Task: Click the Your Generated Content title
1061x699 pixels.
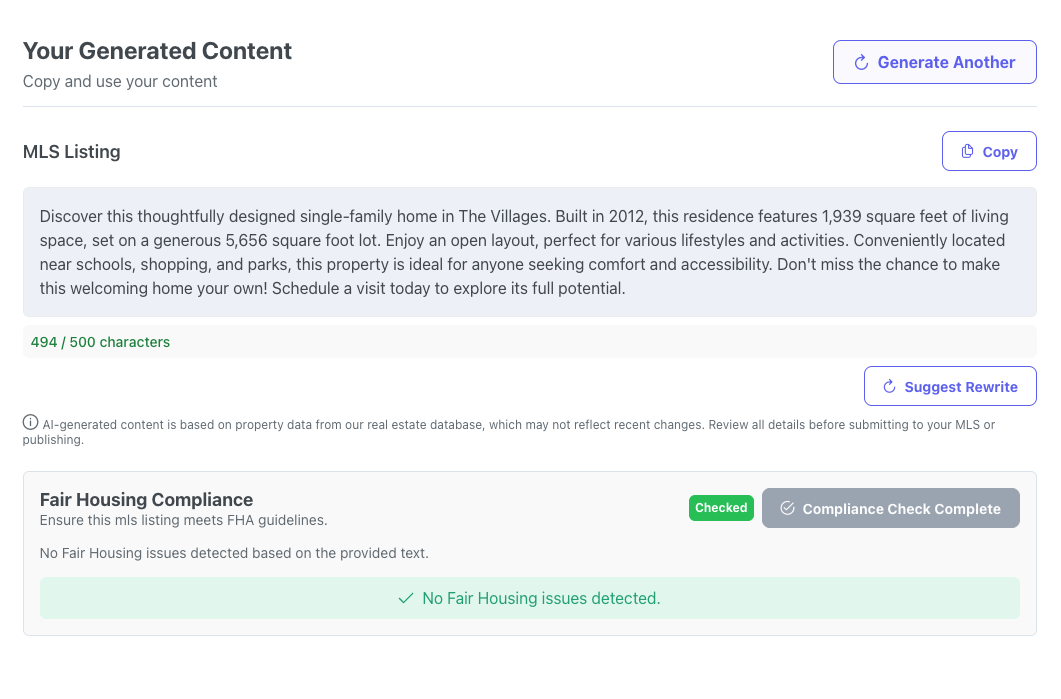Action: [x=156, y=51]
